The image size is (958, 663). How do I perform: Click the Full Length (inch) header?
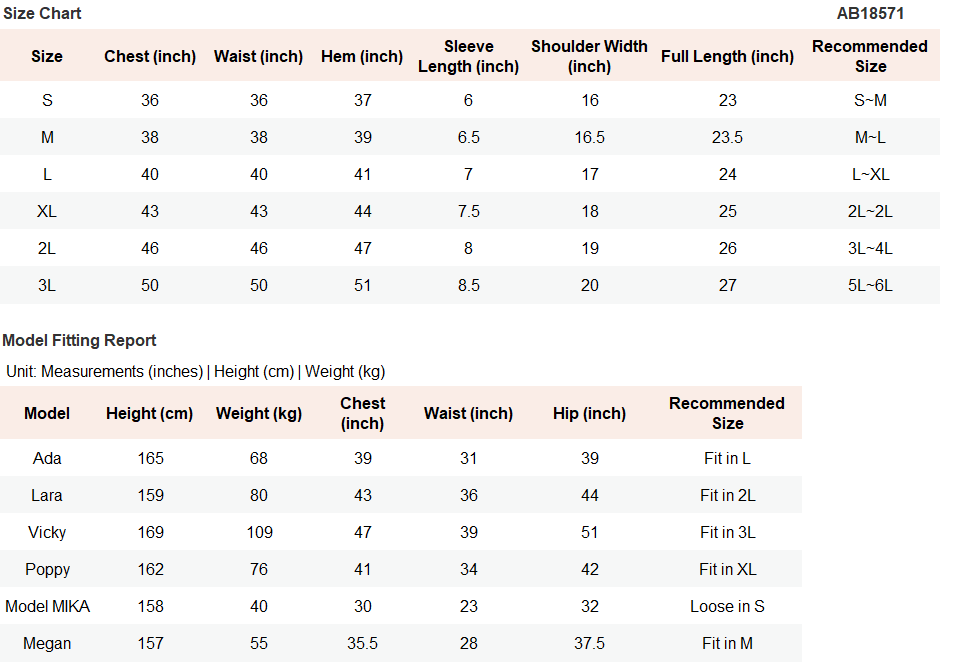click(x=727, y=56)
